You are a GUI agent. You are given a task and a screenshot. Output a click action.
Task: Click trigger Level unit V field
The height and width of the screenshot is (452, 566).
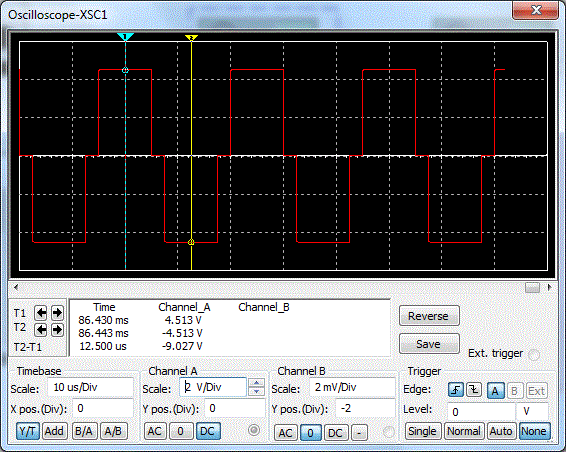[x=533, y=412]
